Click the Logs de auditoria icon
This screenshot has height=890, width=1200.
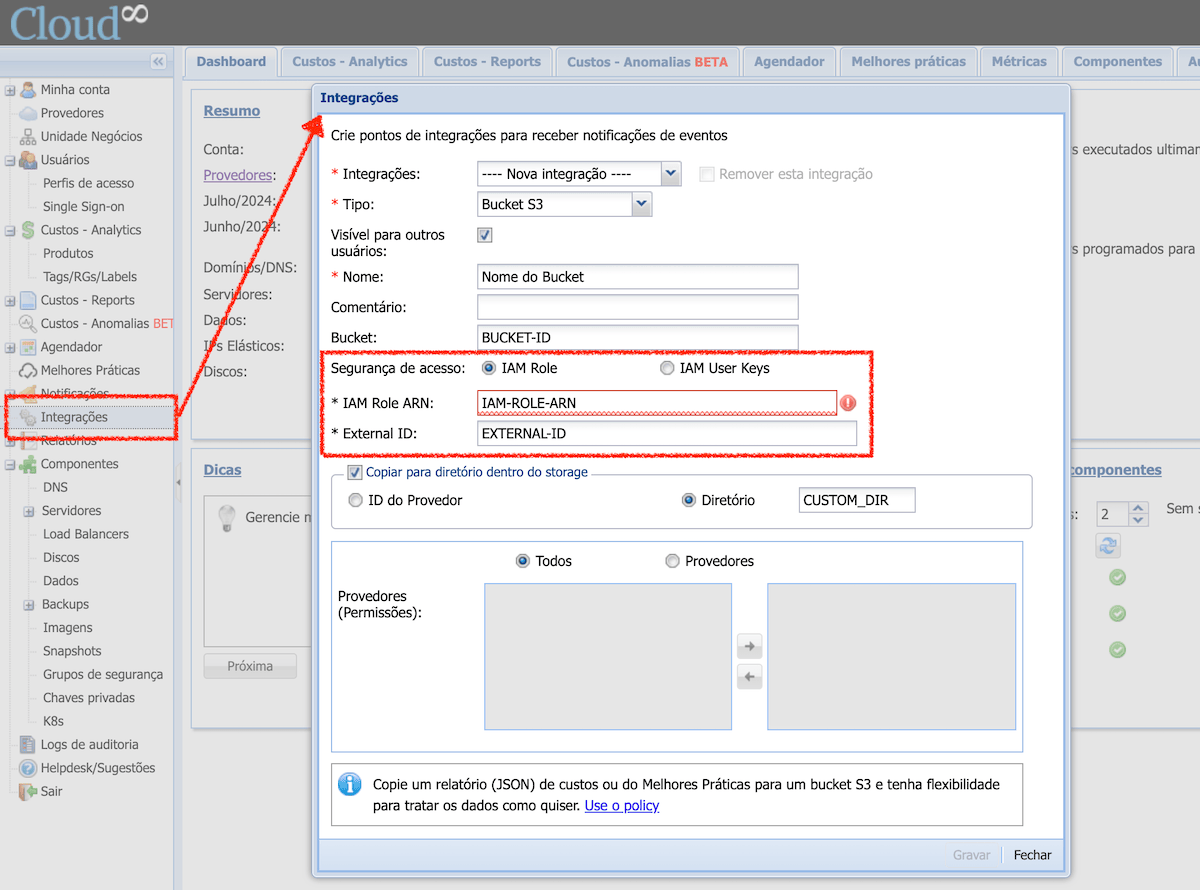click(28, 745)
